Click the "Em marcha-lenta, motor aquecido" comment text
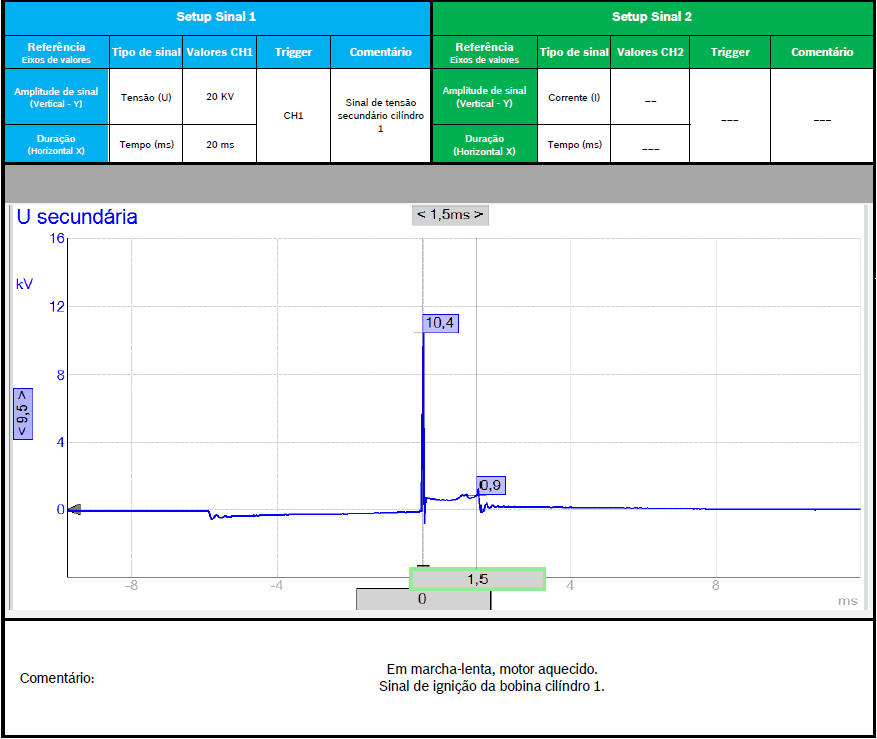Screen dimensions: 877x739 [x=492, y=669]
